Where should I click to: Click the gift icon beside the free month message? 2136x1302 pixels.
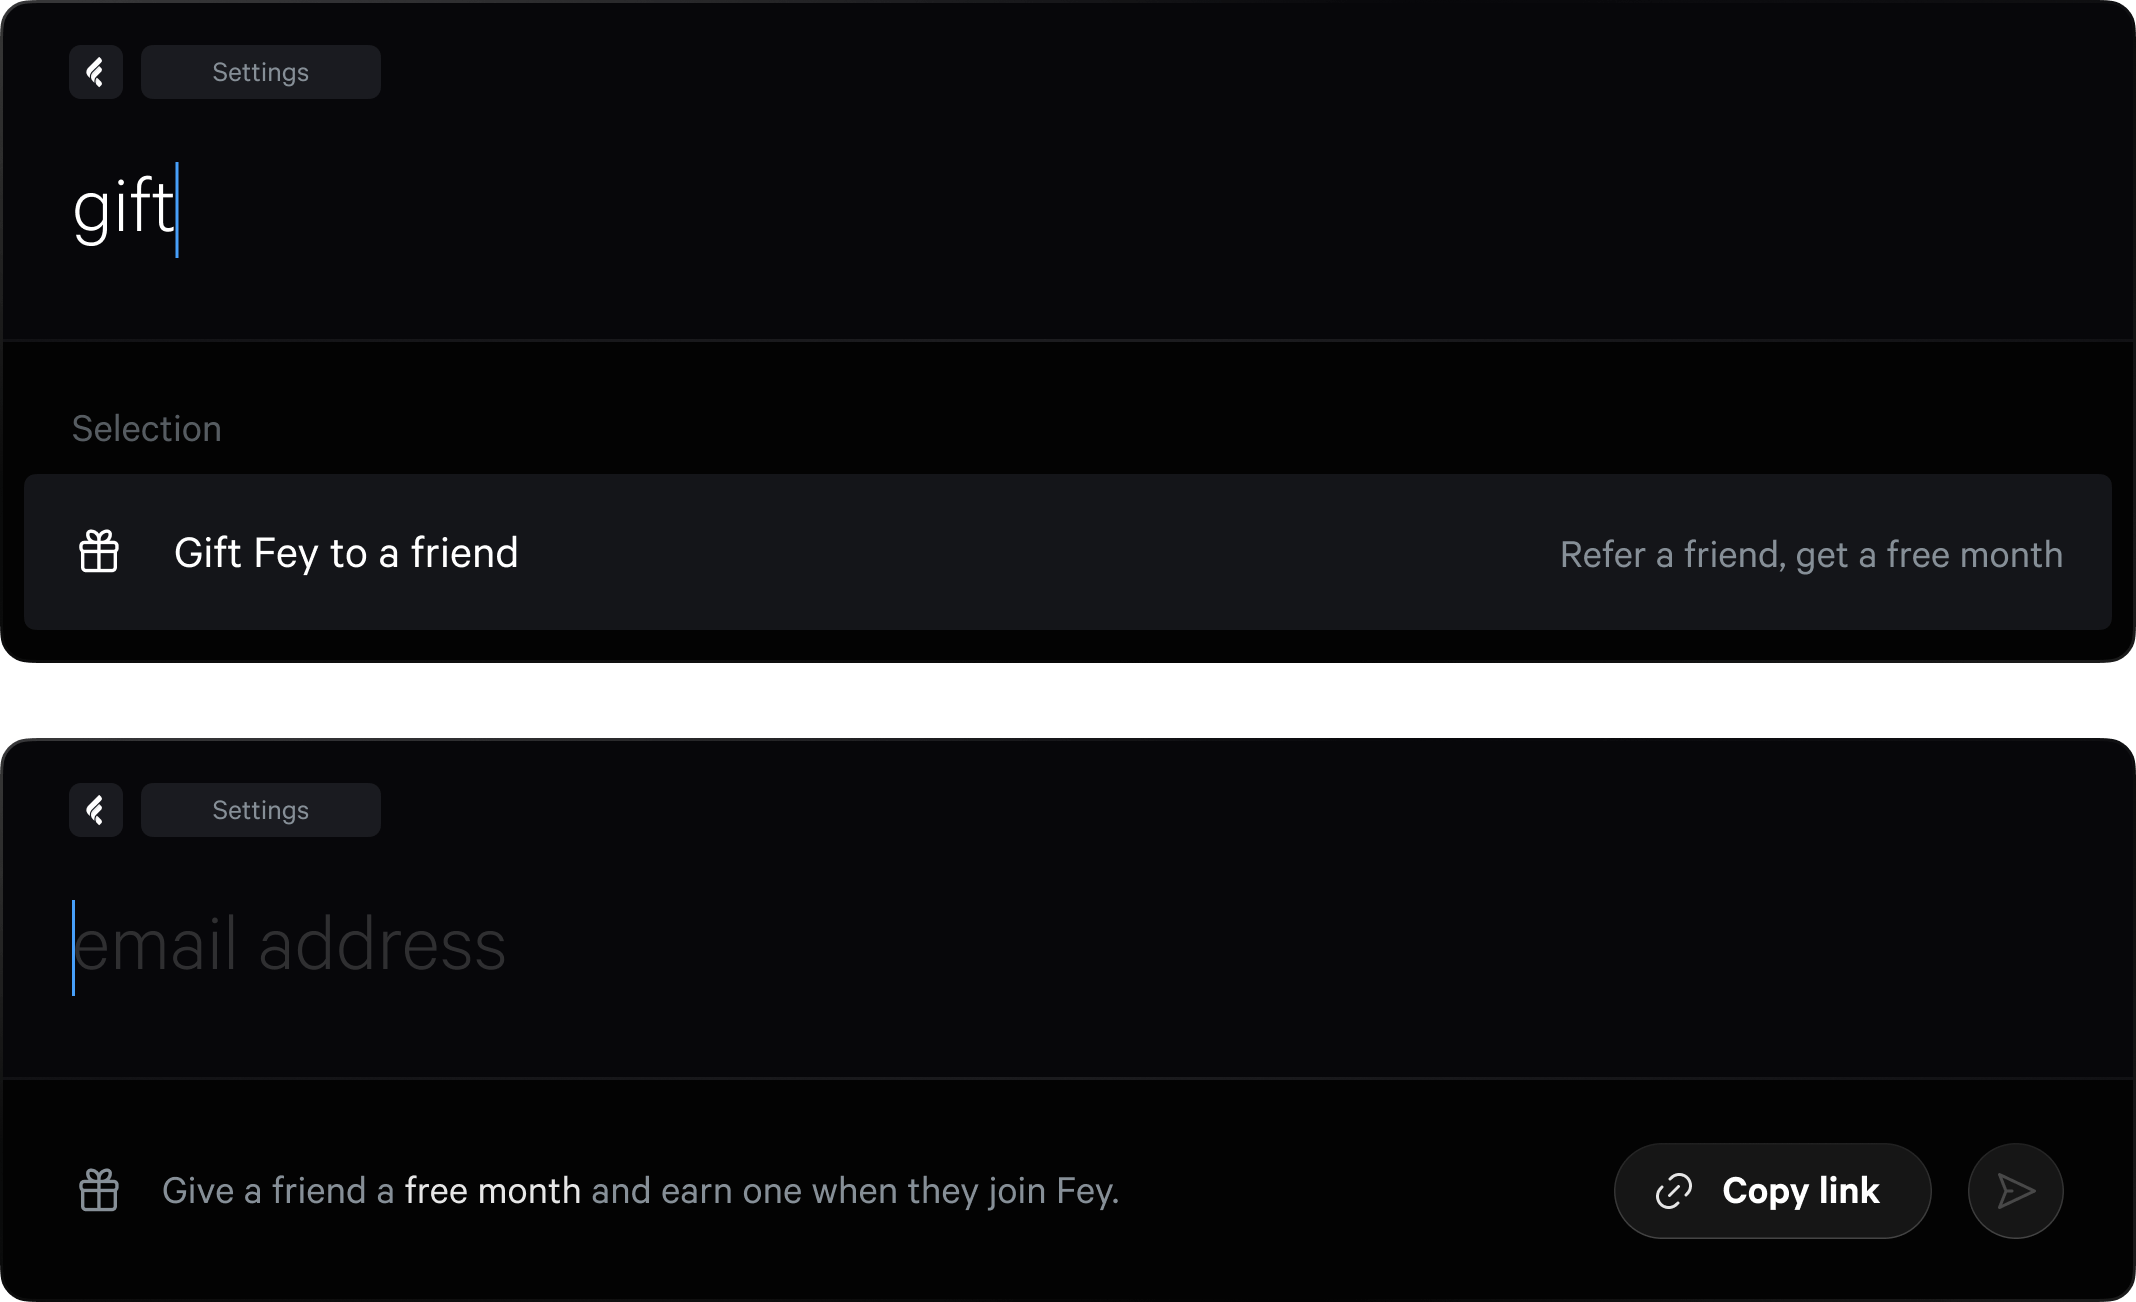tap(99, 1190)
